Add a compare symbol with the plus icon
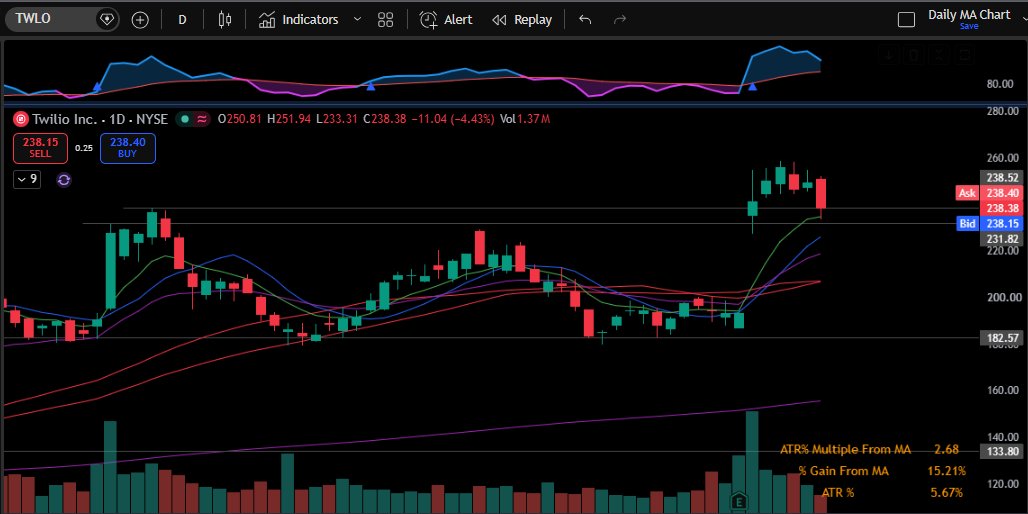The width and height of the screenshot is (1028, 514). (140, 20)
